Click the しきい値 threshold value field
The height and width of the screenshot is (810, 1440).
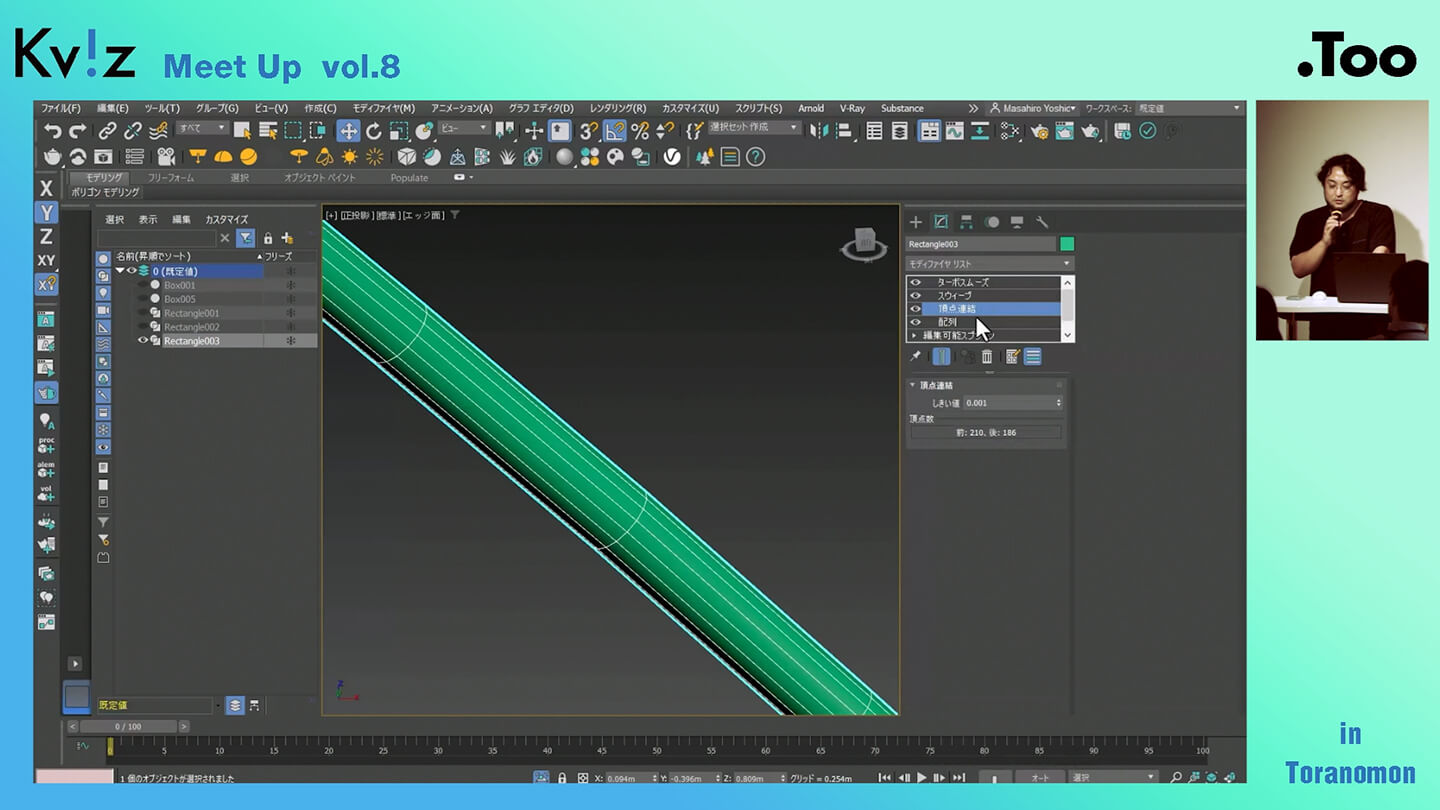[1008, 403]
